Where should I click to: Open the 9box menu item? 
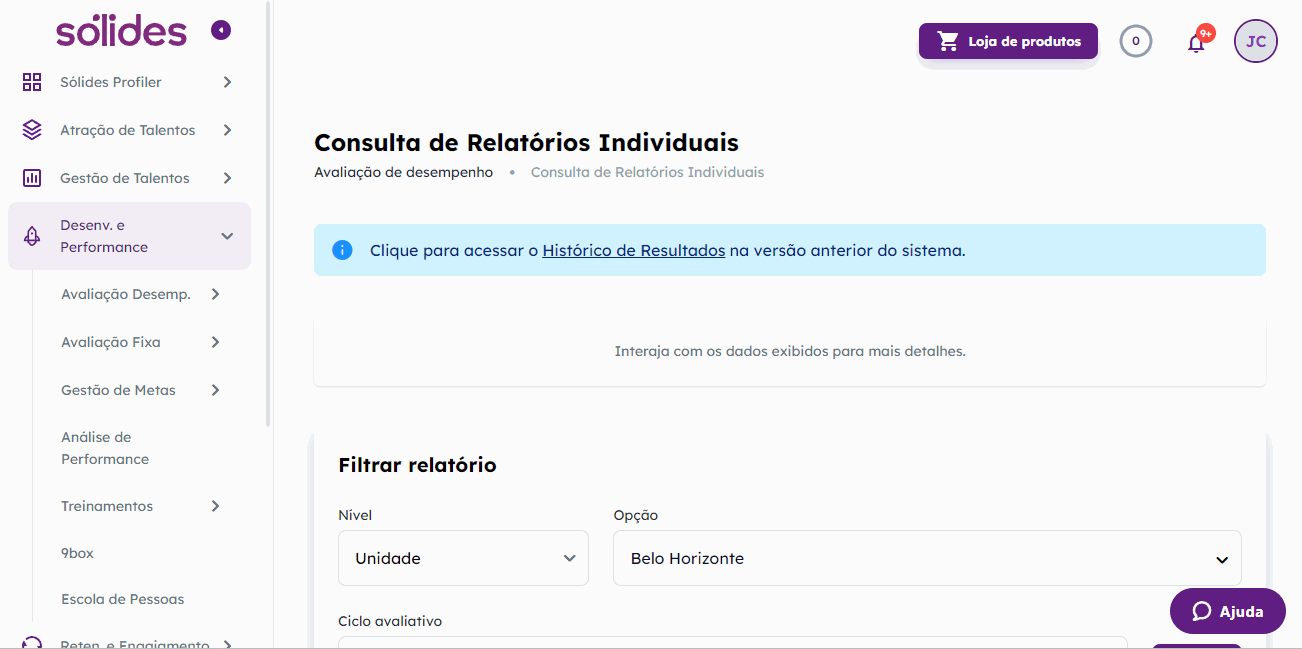[x=77, y=553]
